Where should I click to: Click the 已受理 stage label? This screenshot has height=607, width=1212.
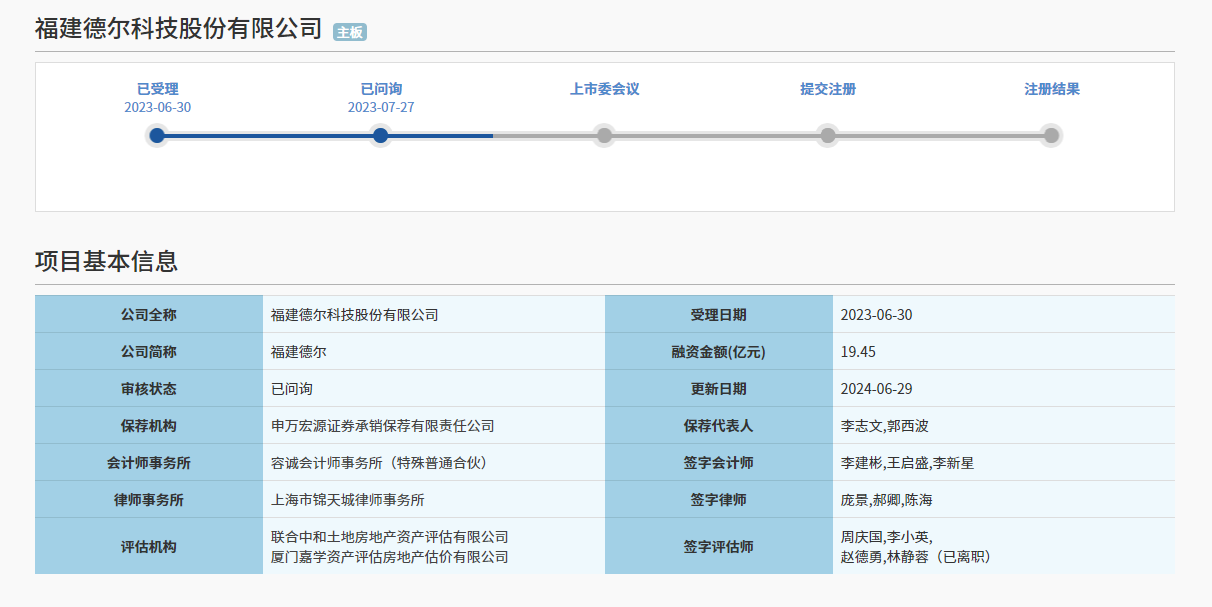[x=157, y=89]
